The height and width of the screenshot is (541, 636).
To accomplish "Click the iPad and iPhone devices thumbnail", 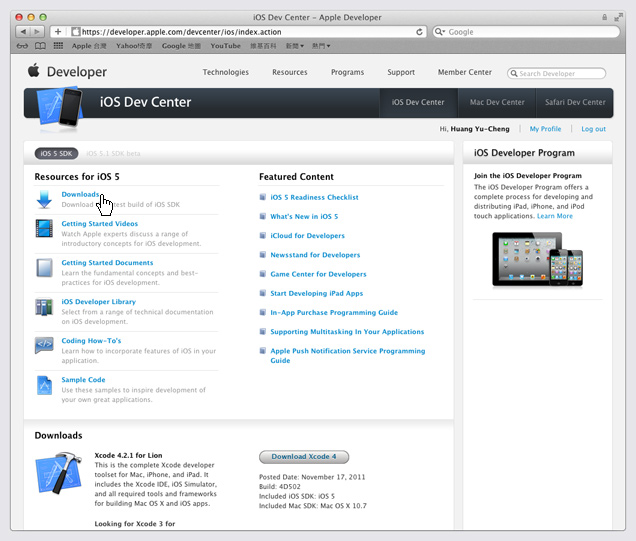I will point(537,259).
